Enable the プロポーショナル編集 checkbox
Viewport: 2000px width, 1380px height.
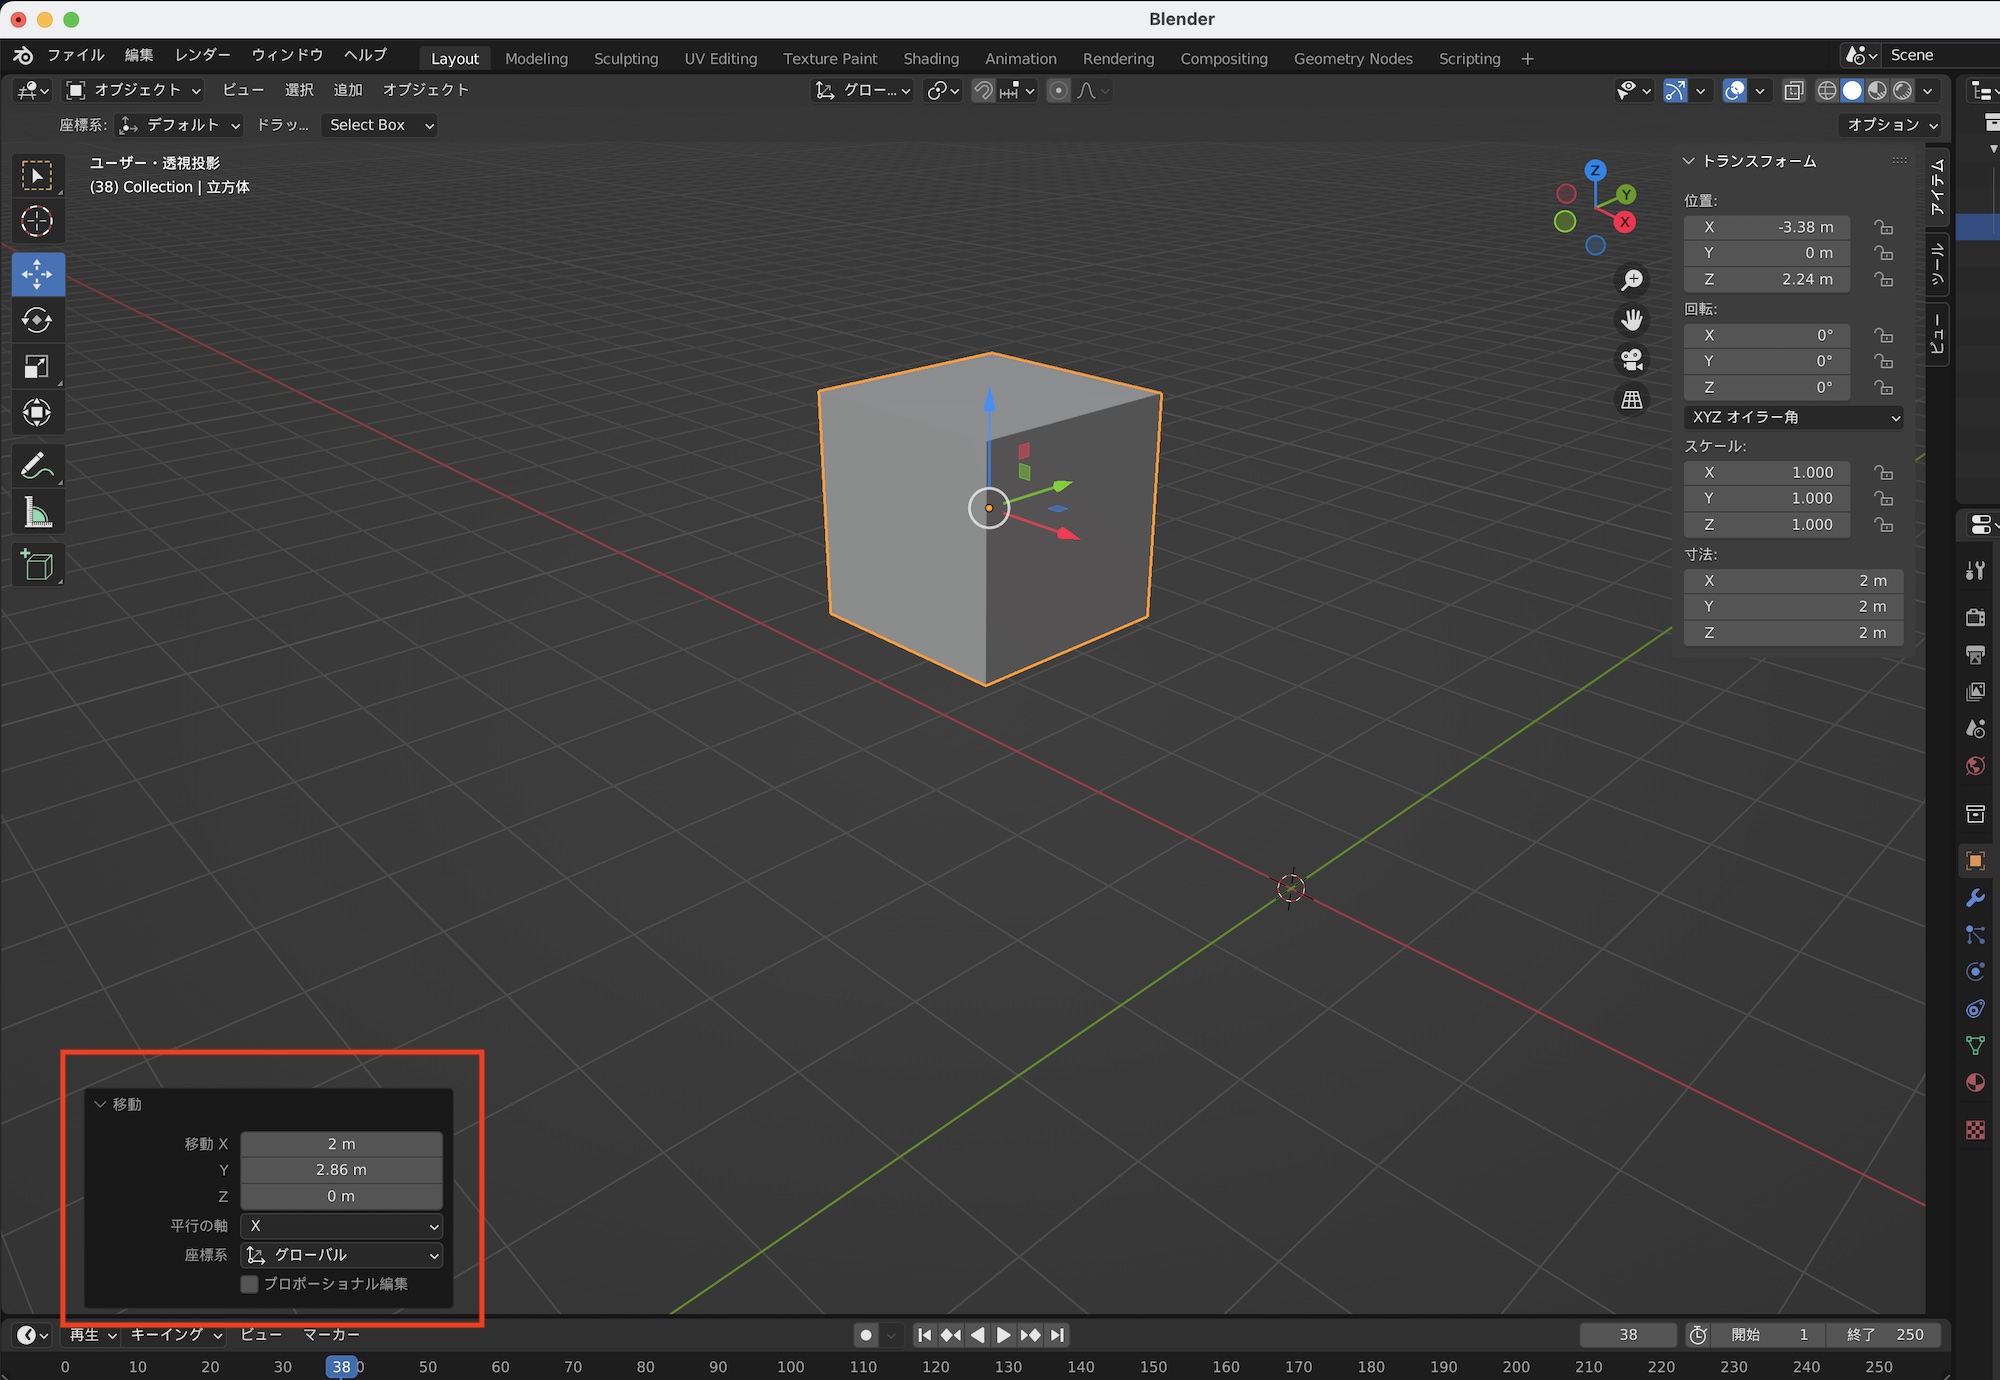tap(250, 1283)
